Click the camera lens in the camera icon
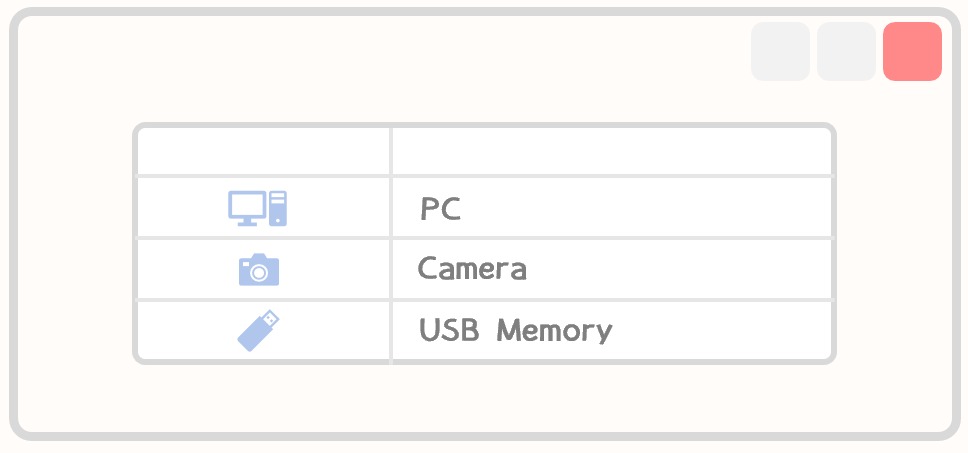Viewport: 968px width, 453px height. tap(259, 273)
